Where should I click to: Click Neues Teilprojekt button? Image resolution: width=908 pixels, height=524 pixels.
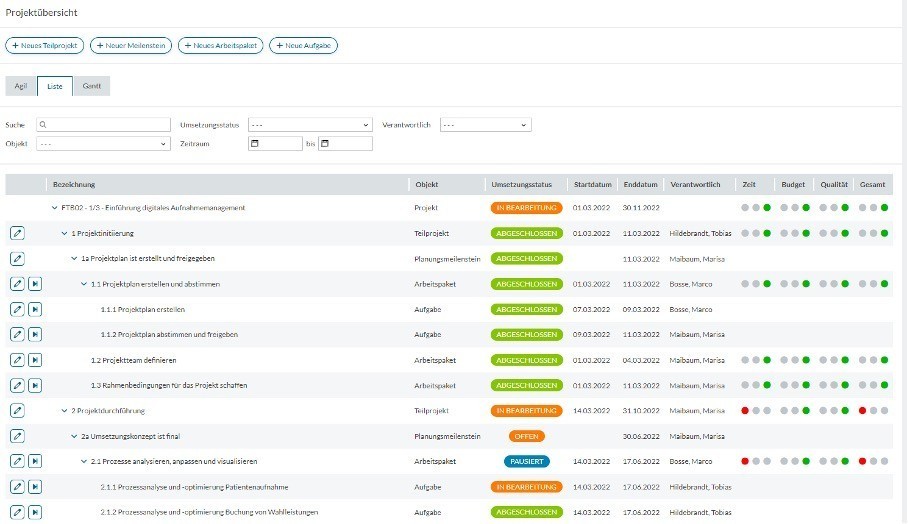(45, 45)
